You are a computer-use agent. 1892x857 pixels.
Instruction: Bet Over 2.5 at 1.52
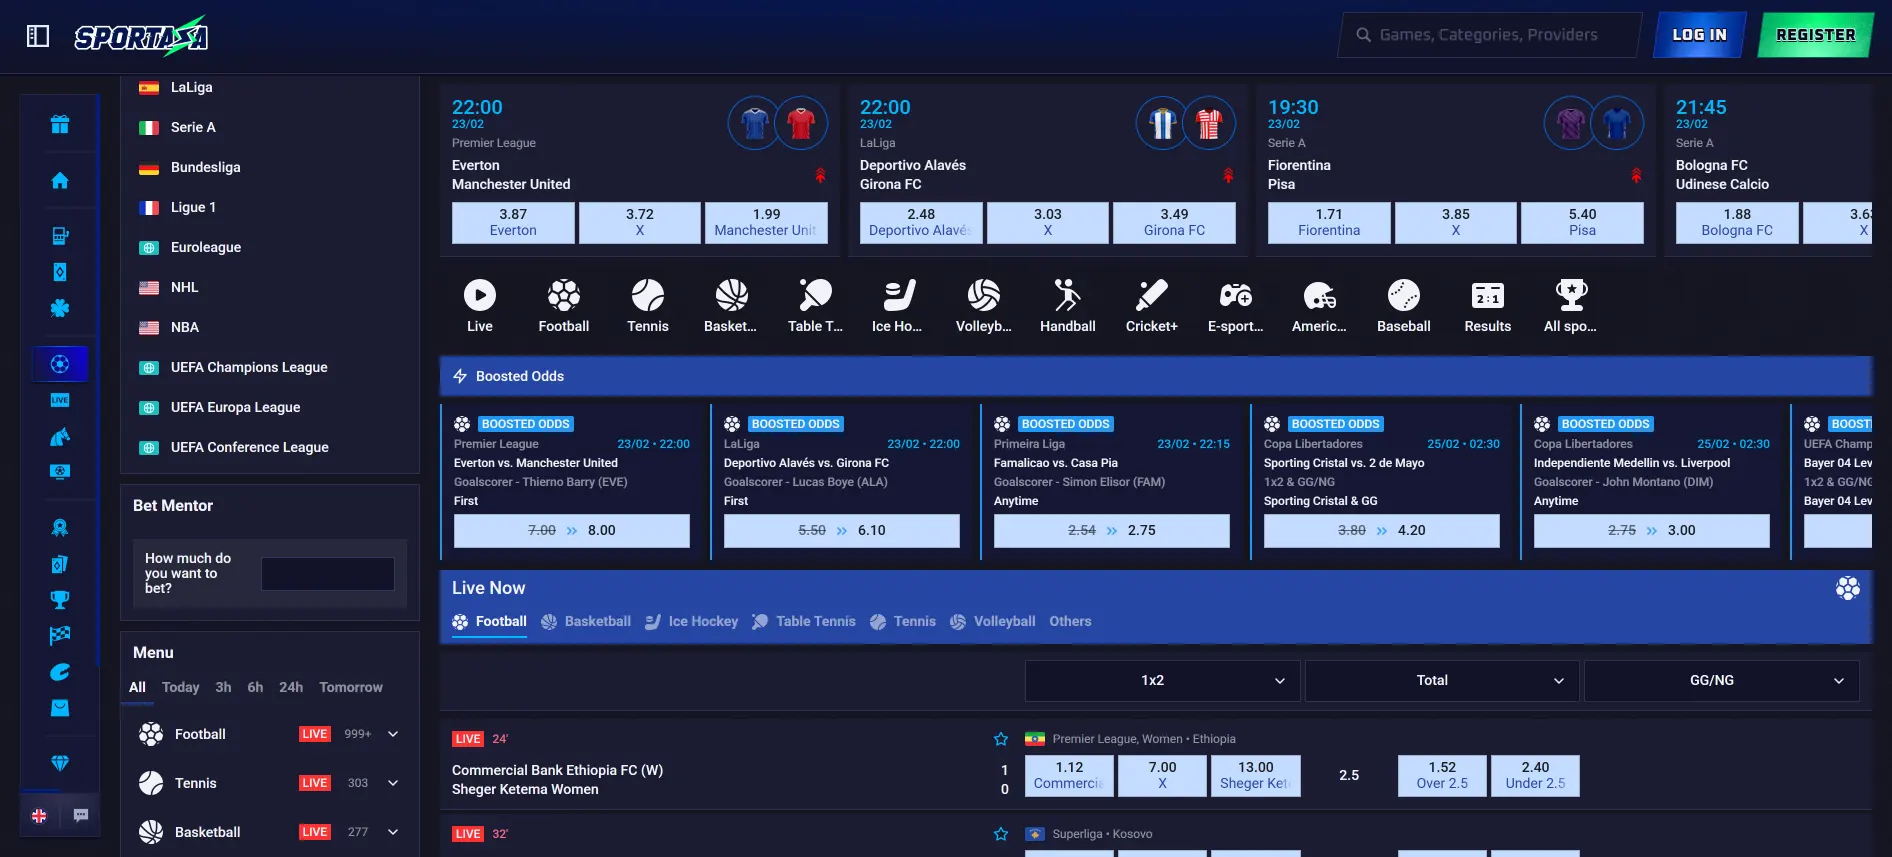point(1442,776)
